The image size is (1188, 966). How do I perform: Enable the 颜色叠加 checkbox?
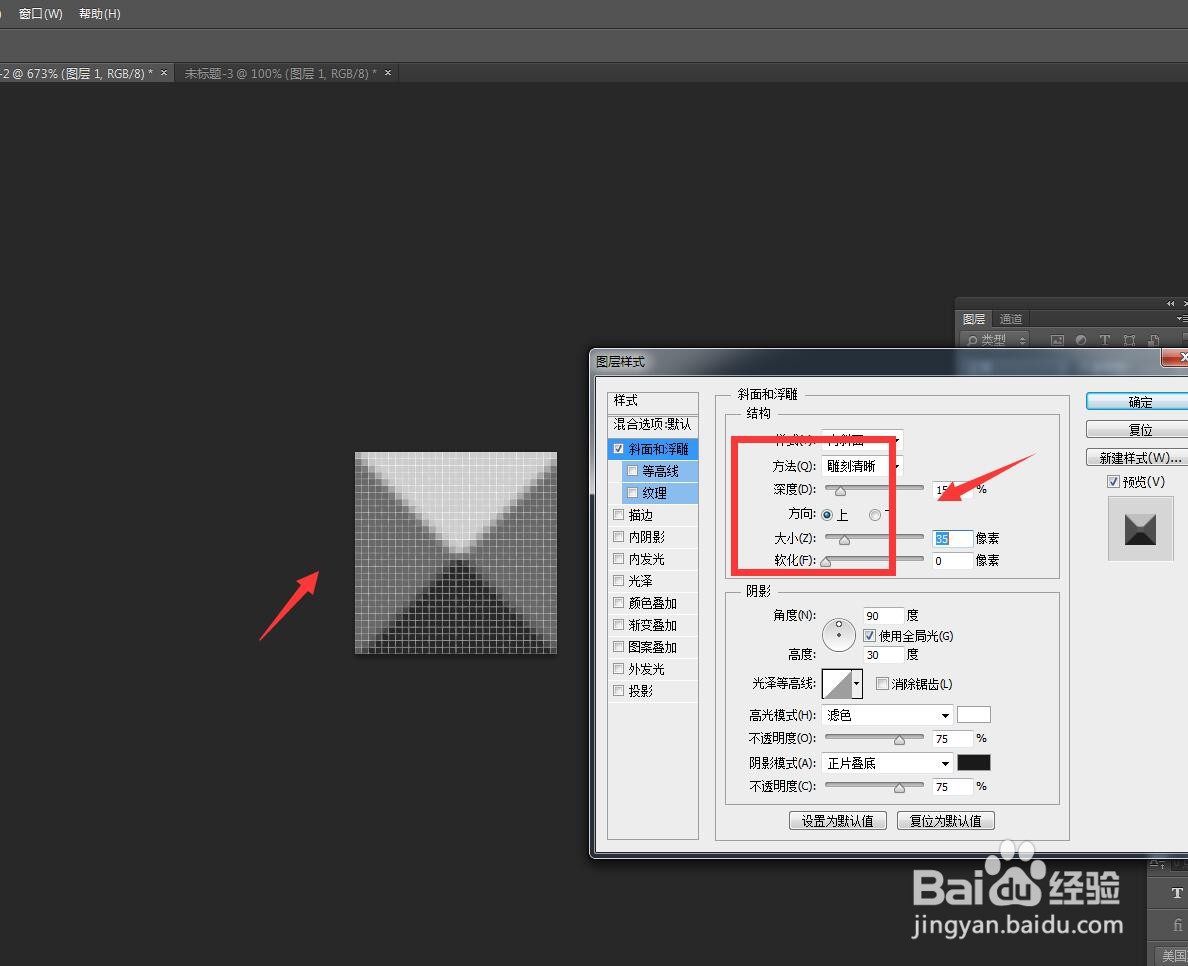(619, 602)
